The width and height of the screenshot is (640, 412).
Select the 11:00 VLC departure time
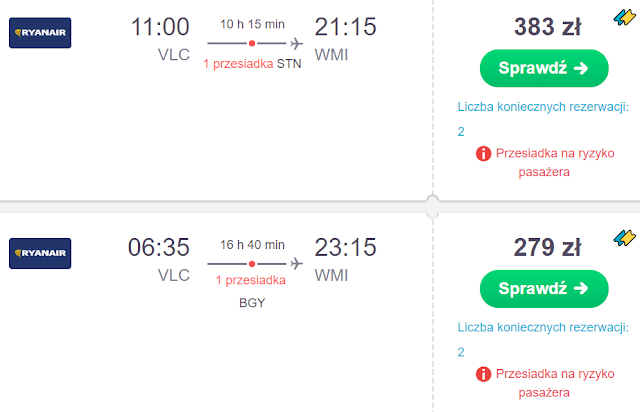159,27
